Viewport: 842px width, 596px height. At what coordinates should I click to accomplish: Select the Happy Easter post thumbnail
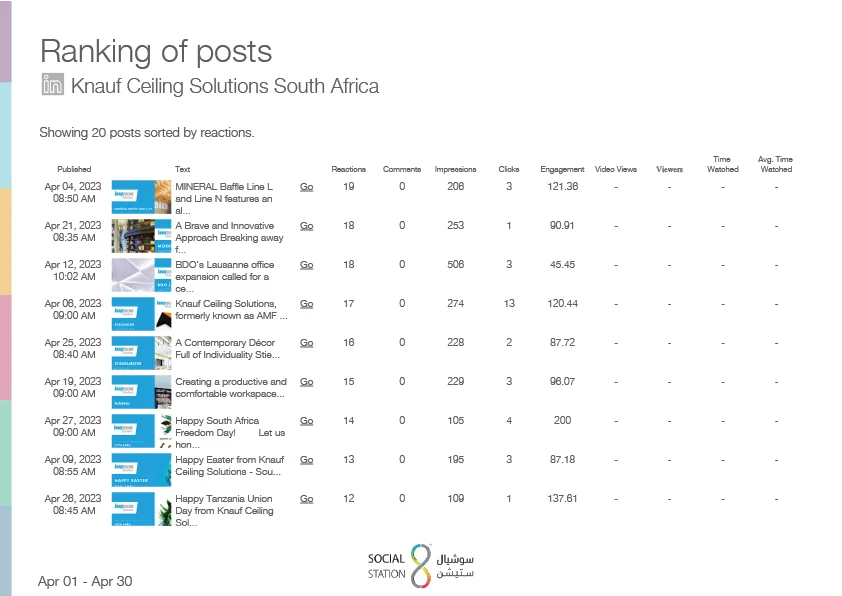(141, 469)
